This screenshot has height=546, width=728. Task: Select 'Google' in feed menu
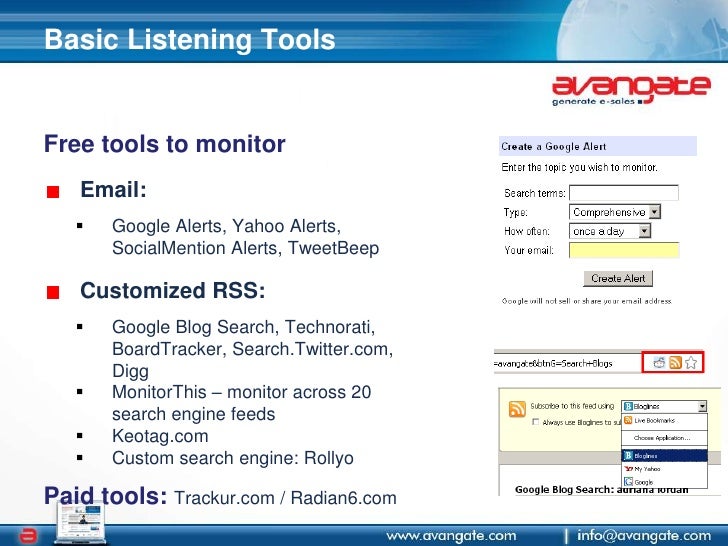(x=664, y=482)
